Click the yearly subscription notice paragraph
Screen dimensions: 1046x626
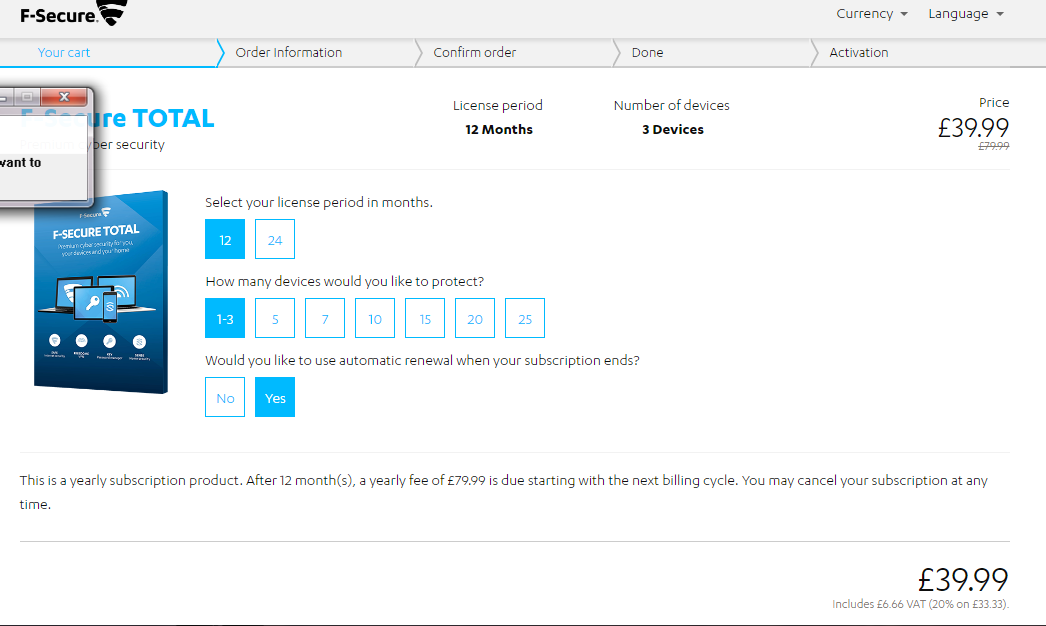click(504, 493)
